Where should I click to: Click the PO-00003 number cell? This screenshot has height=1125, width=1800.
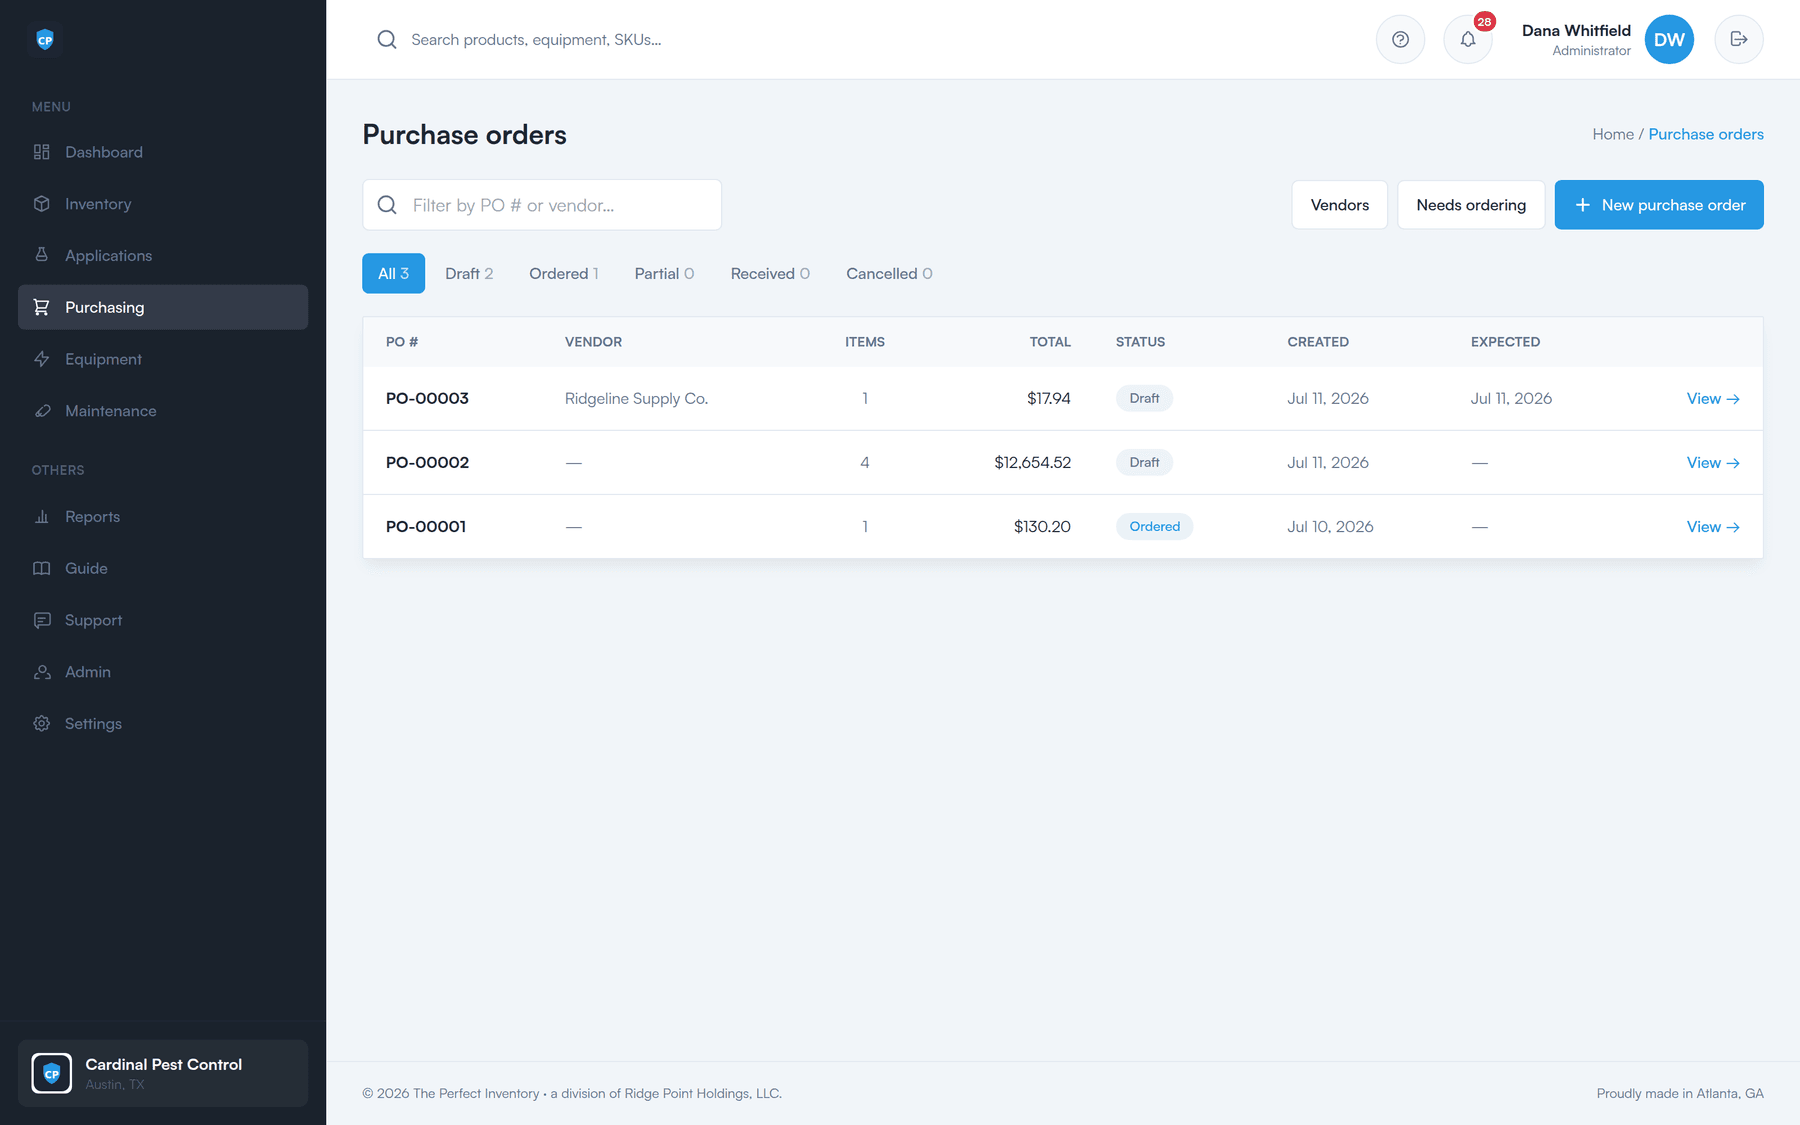pos(427,398)
